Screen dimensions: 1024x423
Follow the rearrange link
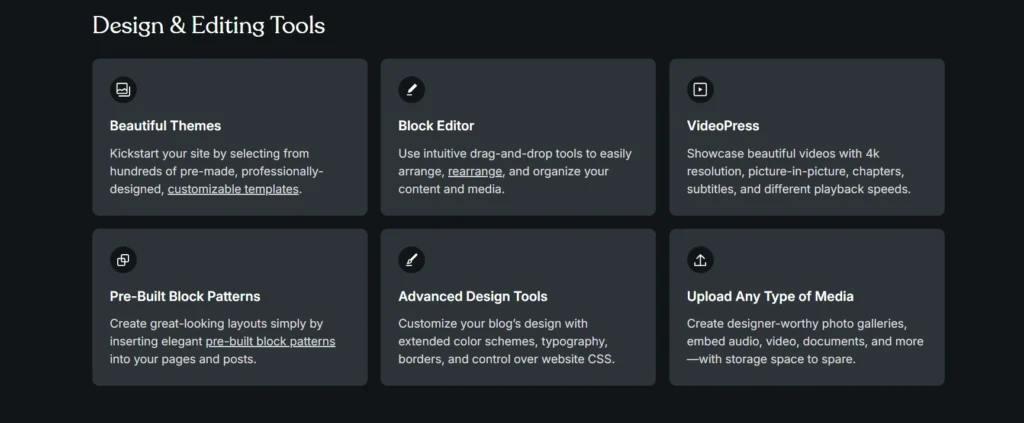pos(475,171)
